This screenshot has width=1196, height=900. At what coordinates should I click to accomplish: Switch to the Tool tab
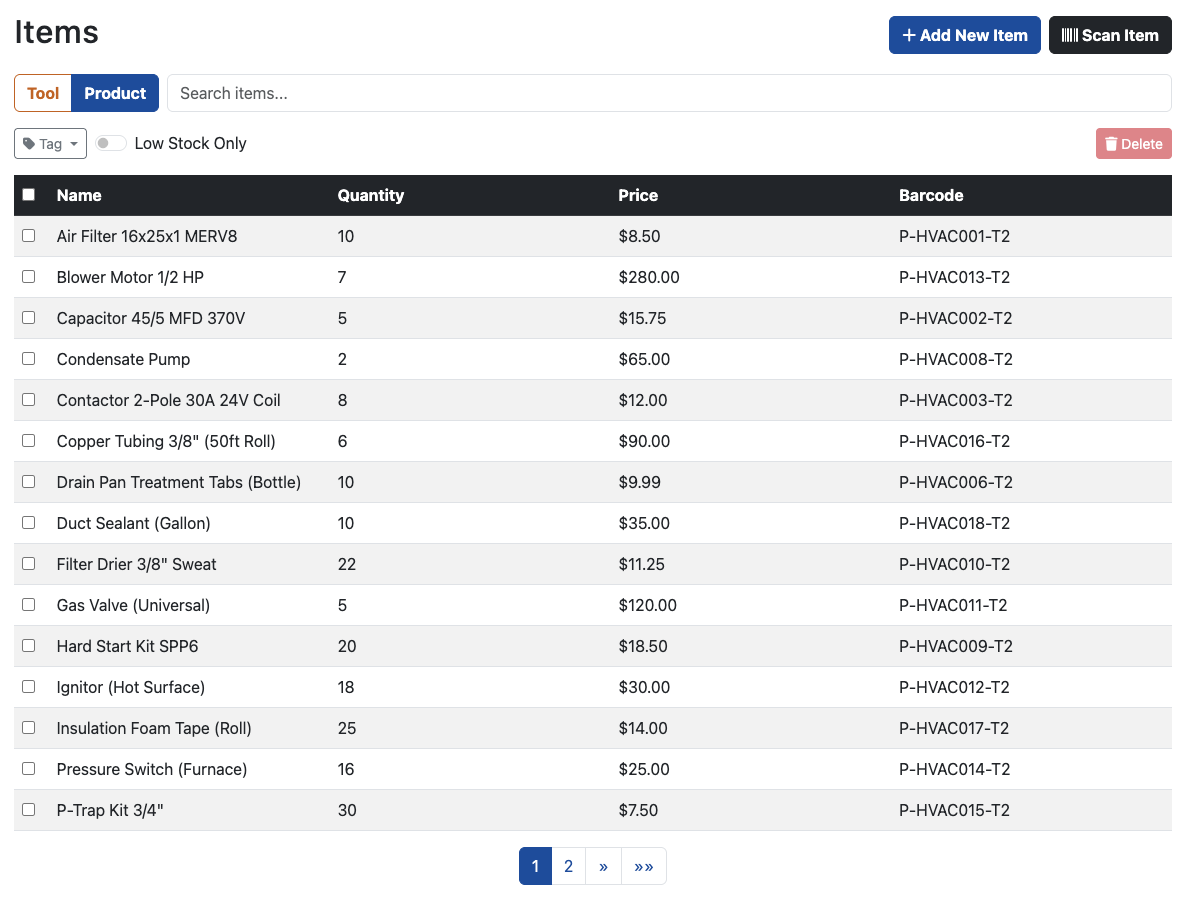point(42,92)
